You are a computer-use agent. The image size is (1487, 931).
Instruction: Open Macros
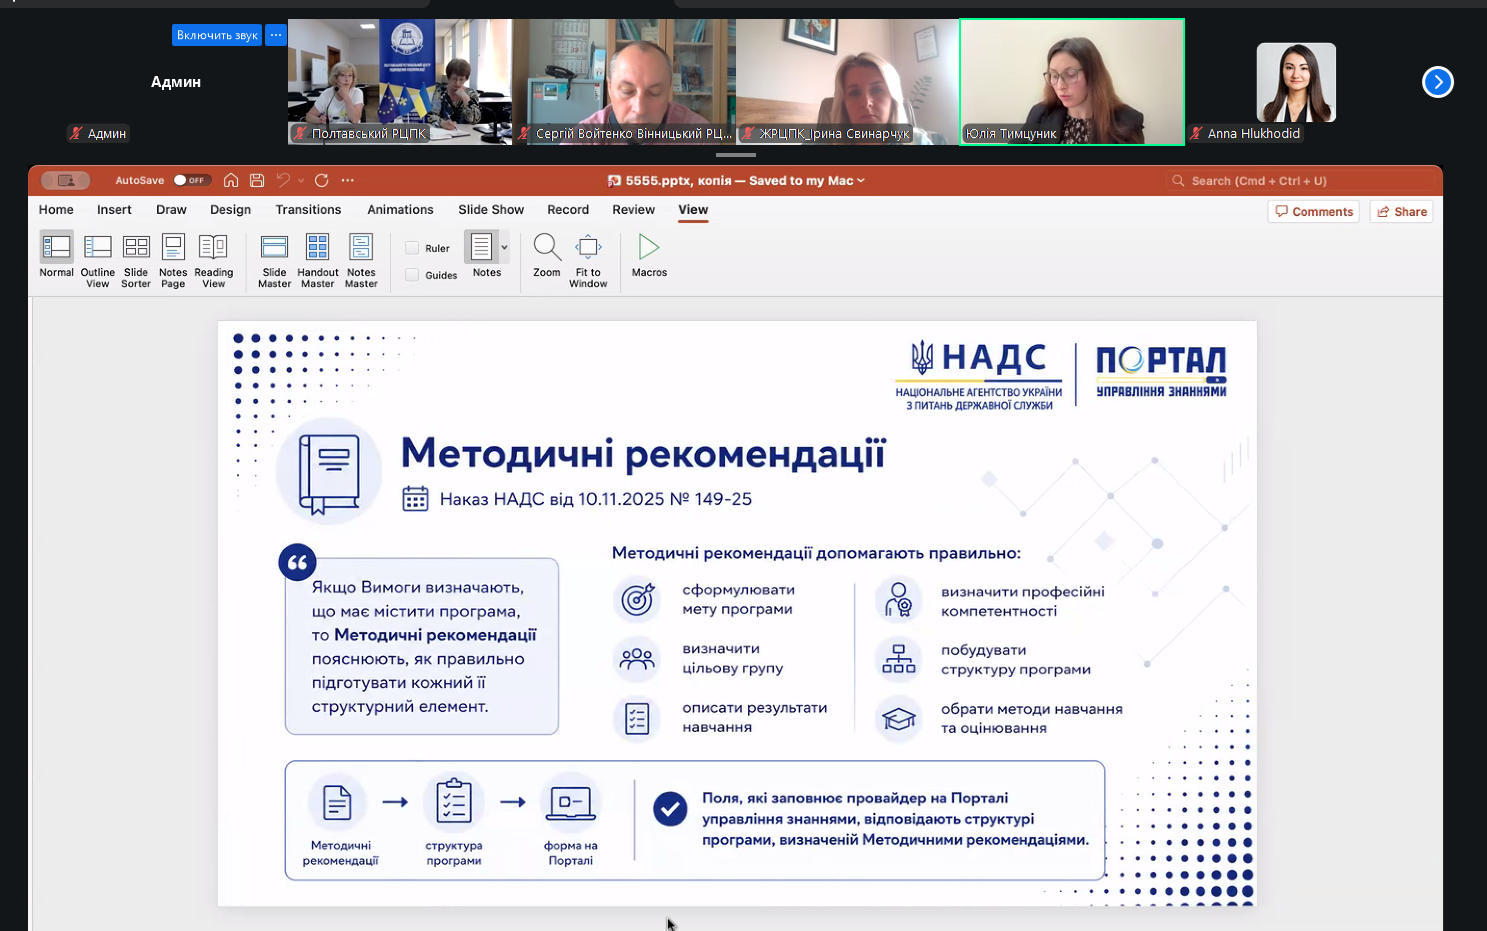tap(649, 254)
